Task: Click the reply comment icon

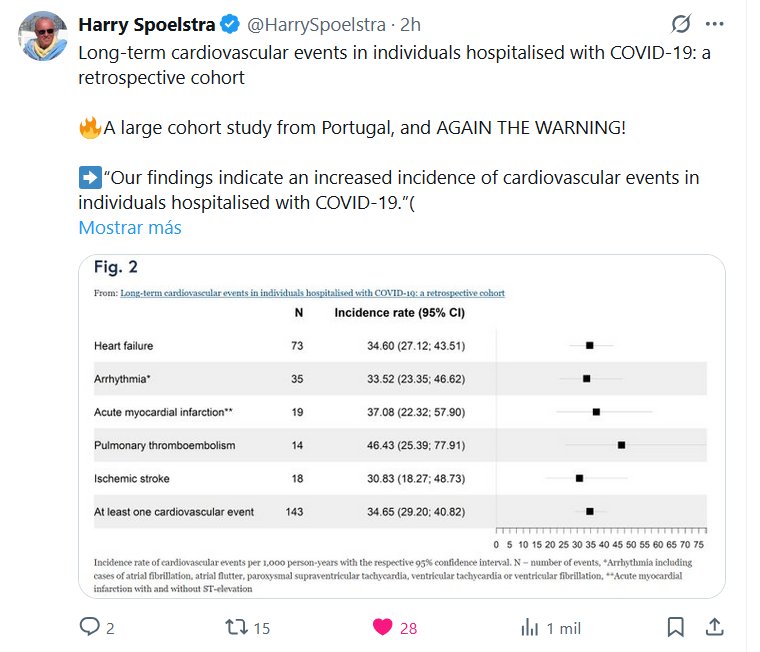Action: click(x=90, y=627)
